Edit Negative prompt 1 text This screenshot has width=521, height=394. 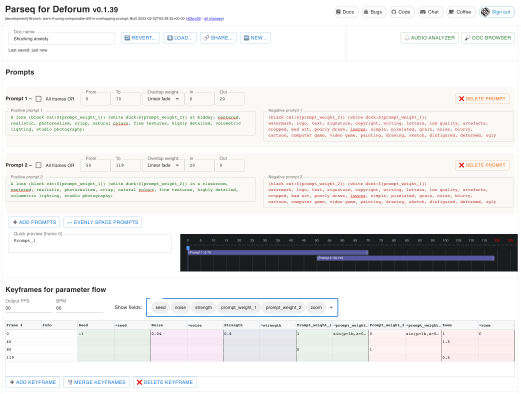[388, 126]
